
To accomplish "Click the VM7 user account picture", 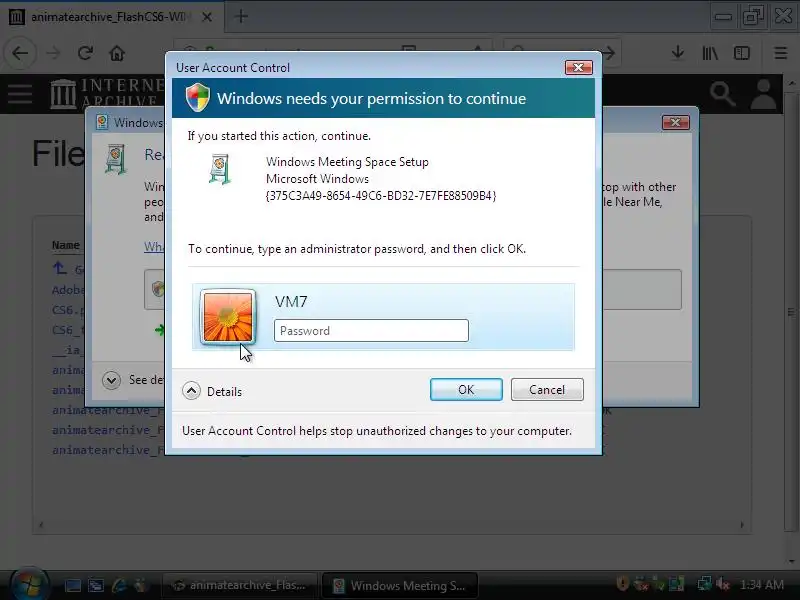I will pyautogui.click(x=228, y=317).
